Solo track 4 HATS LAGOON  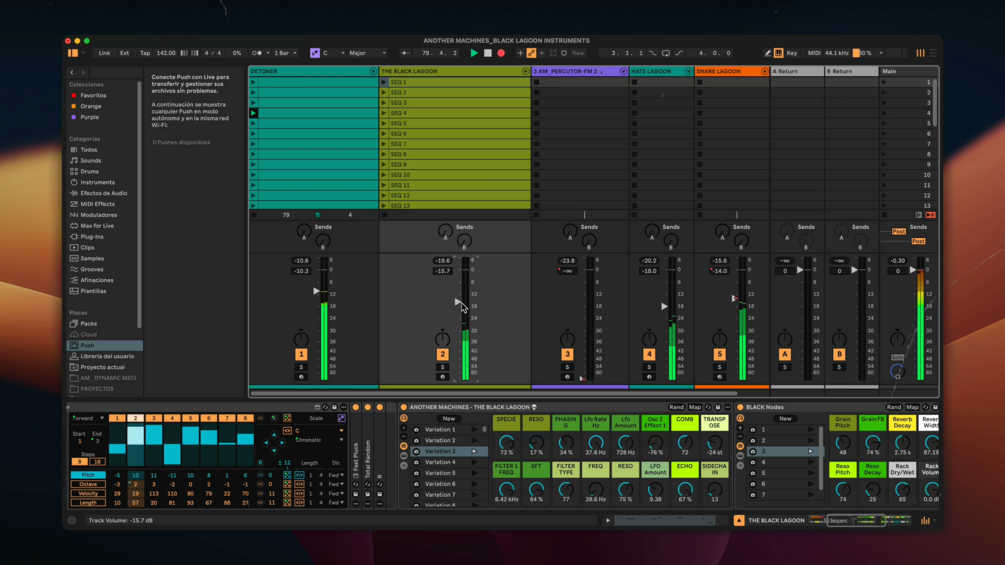[649, 367]
